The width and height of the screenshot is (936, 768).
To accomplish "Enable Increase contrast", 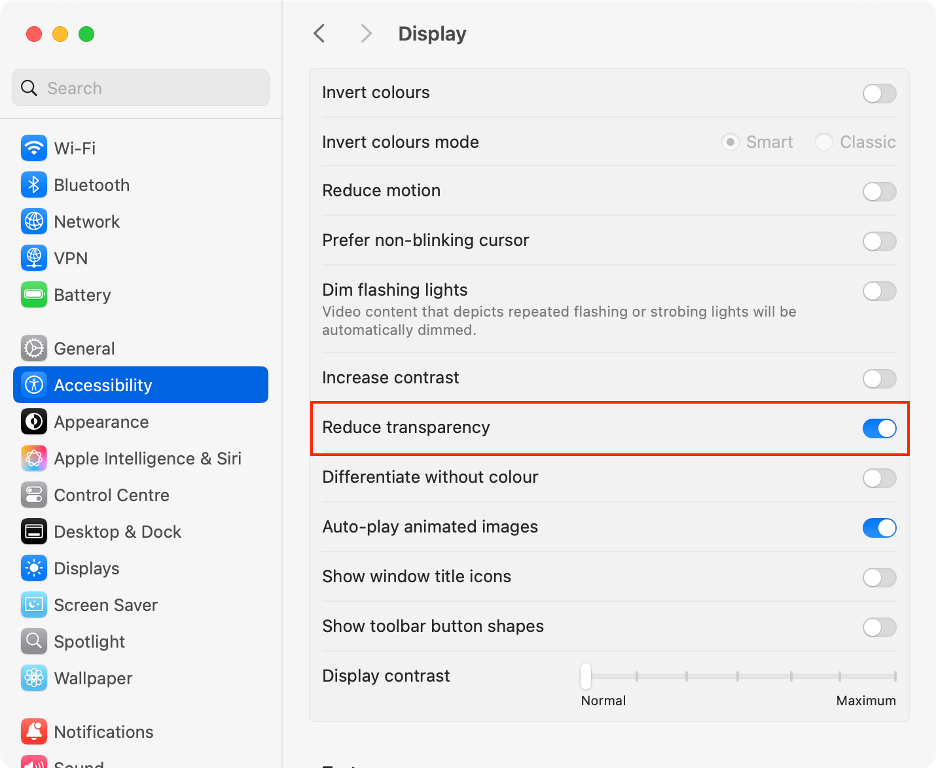I will coord(878,378).
